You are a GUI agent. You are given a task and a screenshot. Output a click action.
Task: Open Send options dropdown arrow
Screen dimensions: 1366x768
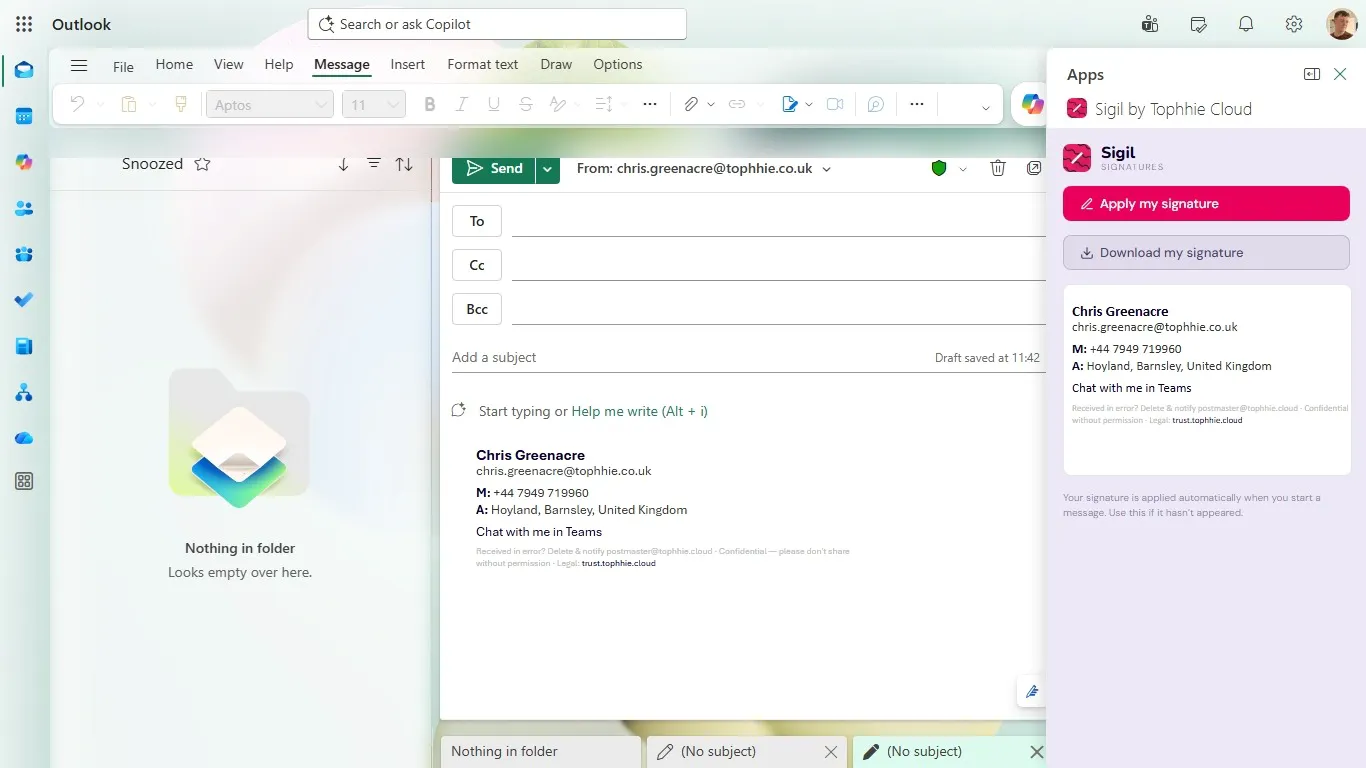click(547, 169)
